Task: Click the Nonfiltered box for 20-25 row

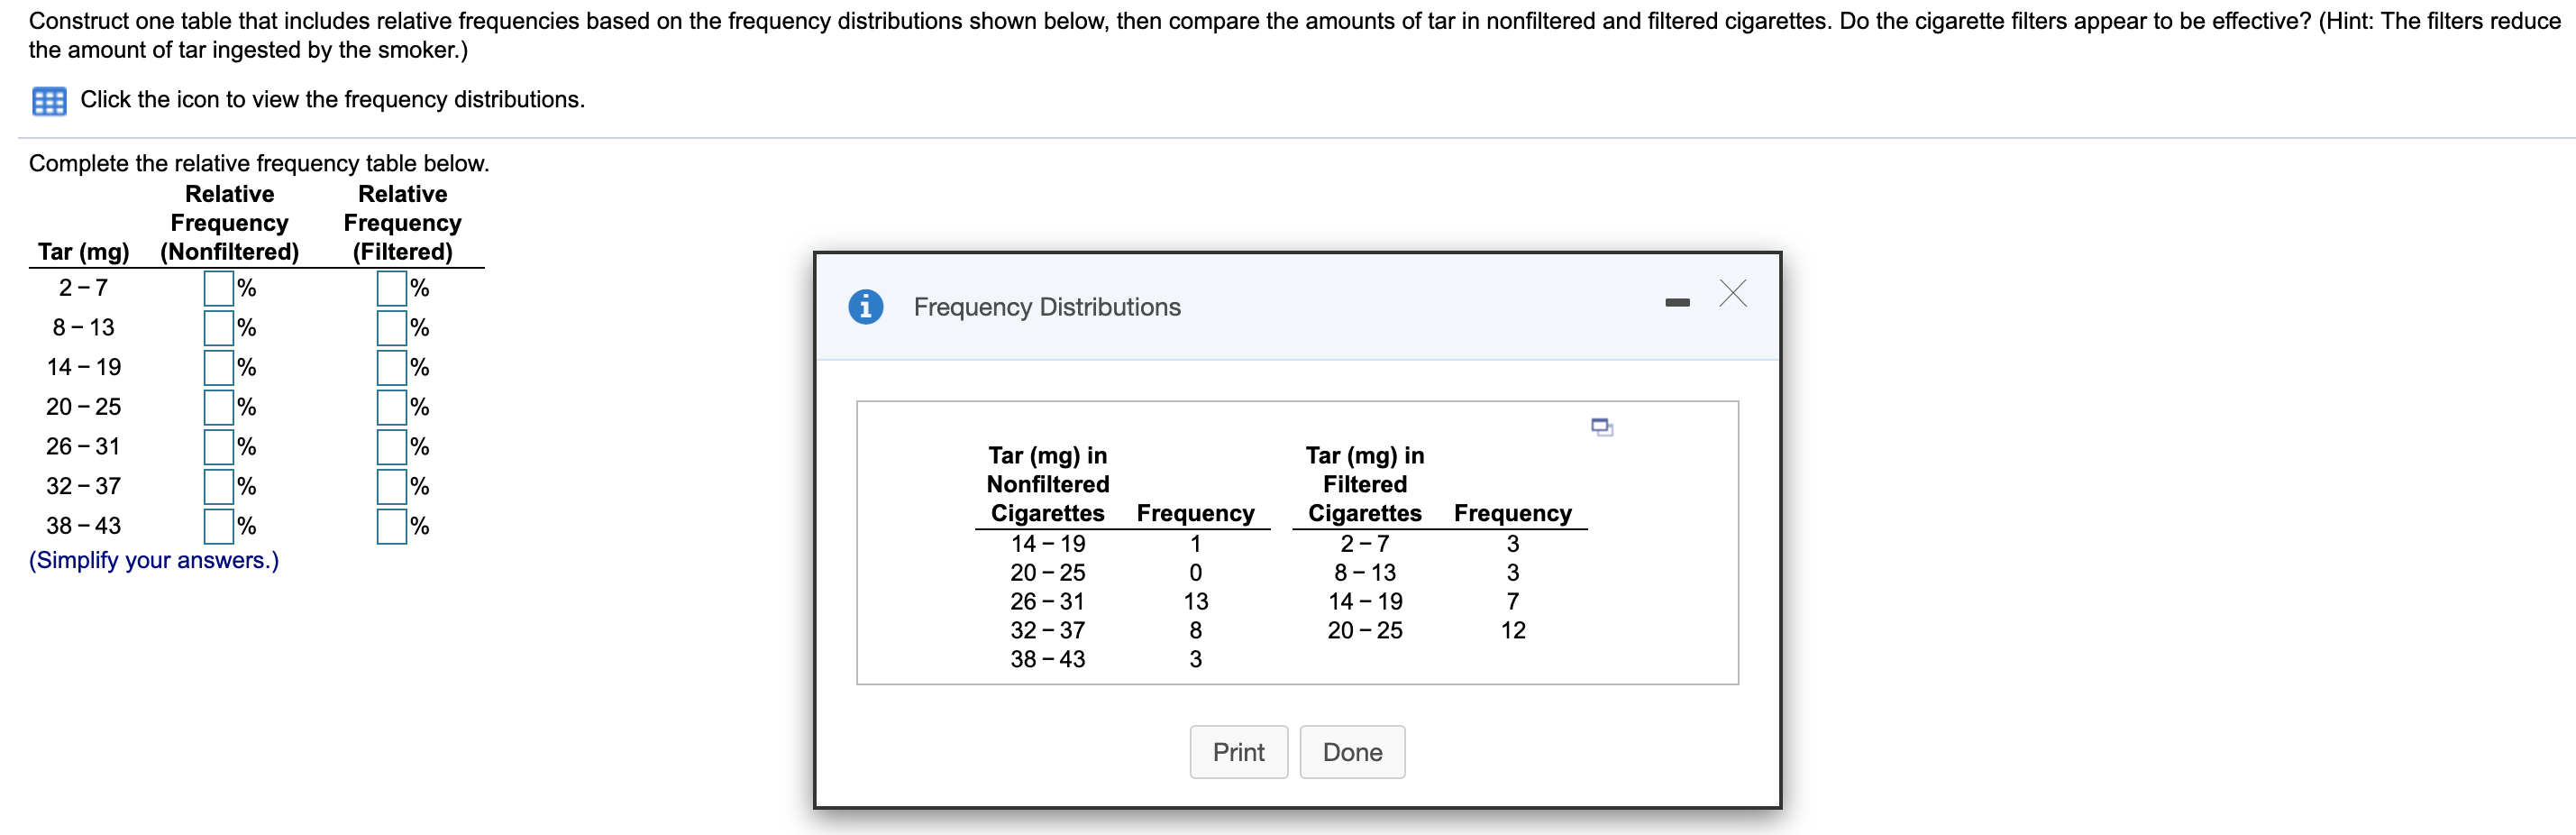Action: tap(217, 407)
